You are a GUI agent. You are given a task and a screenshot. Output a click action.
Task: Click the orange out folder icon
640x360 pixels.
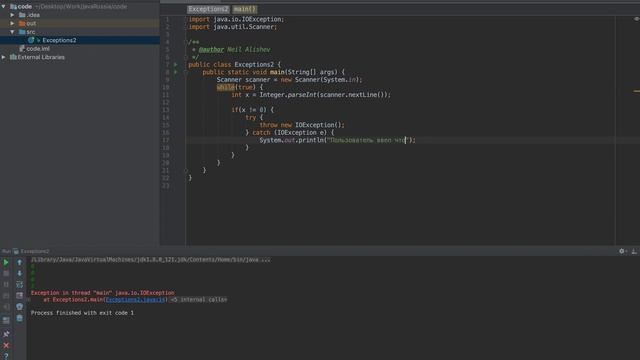coord(22,23)
